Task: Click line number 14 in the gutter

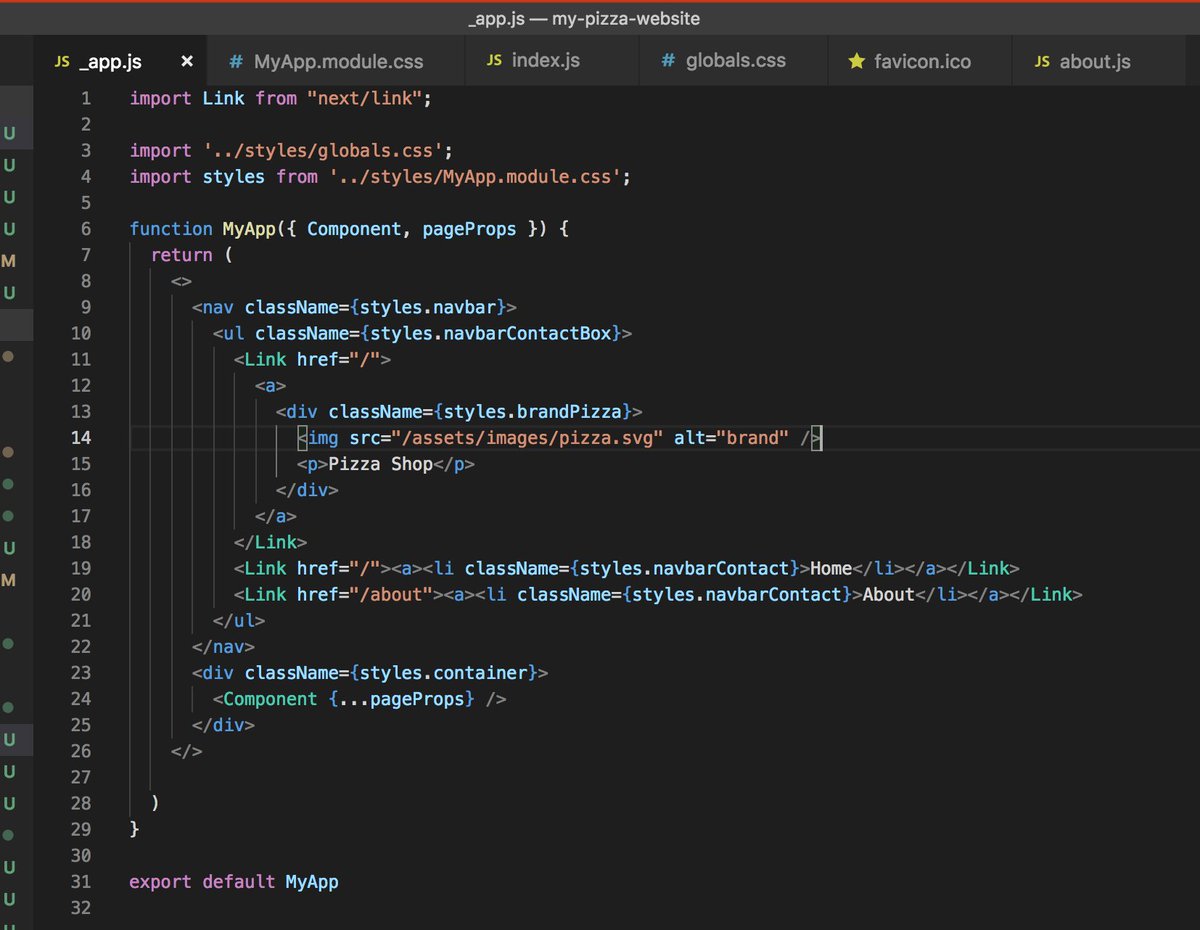Action: click(80, 437)
